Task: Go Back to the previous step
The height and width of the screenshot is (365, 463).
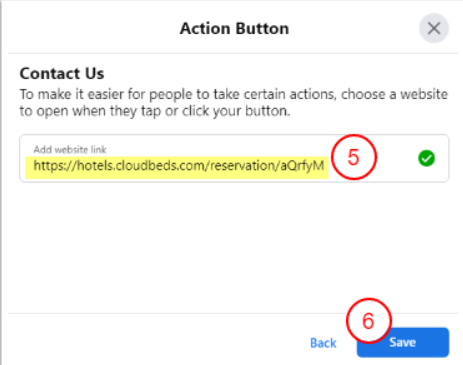Action: click(323, 343)
